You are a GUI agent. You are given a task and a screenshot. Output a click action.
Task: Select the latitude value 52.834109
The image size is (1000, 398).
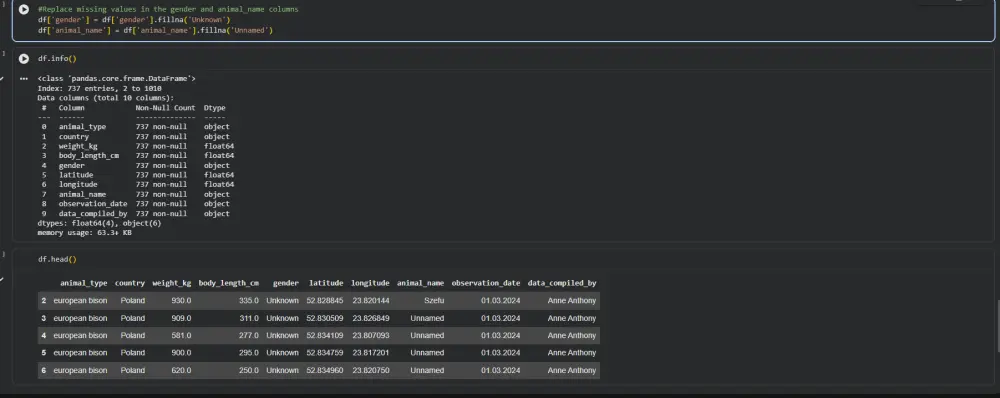tap(325, 335)
